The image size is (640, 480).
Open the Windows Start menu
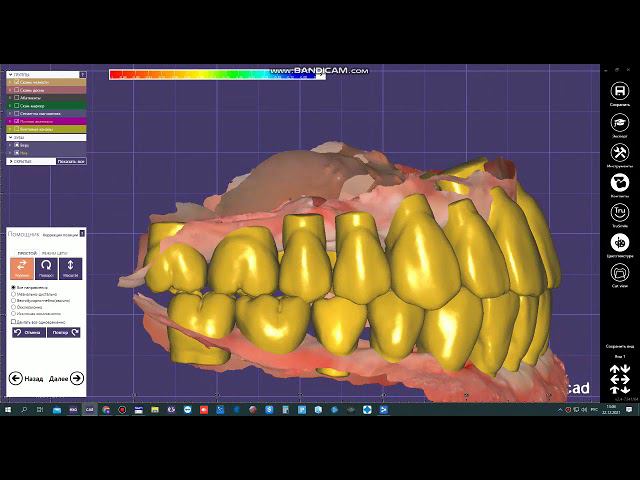8,409
